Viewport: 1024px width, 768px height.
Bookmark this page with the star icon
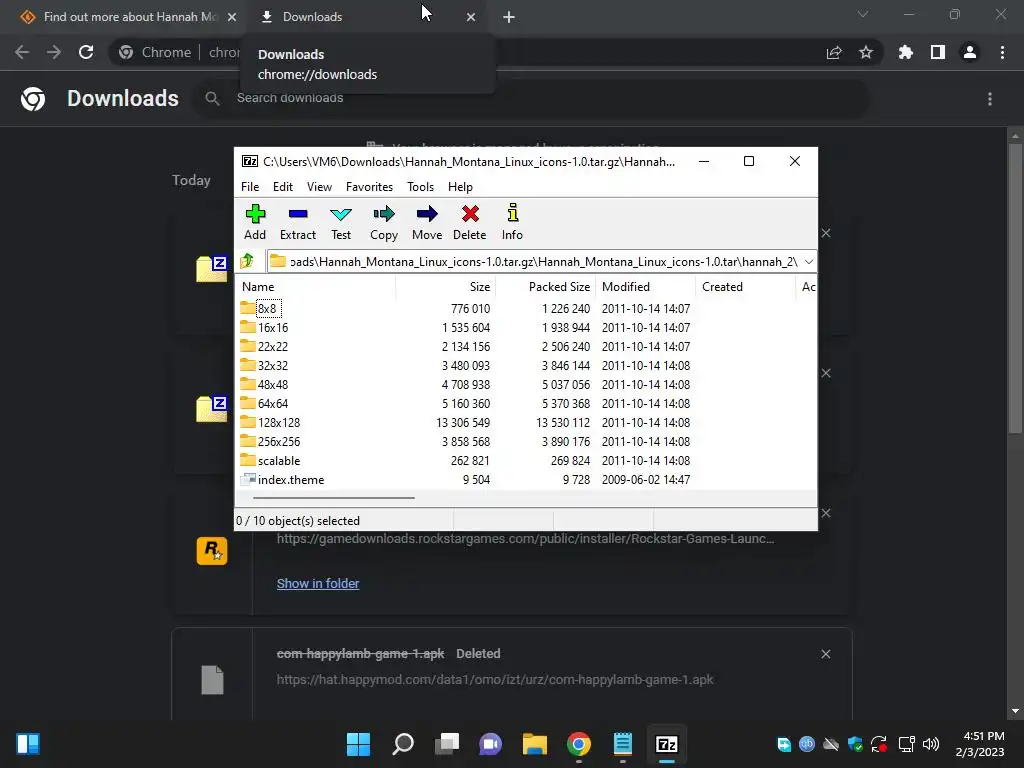coord(865,52)
